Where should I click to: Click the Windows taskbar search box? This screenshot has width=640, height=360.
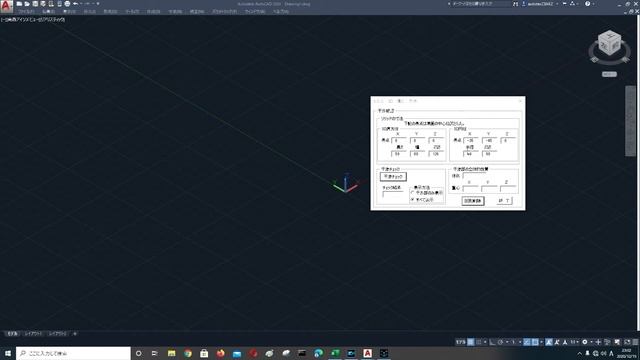73,353
